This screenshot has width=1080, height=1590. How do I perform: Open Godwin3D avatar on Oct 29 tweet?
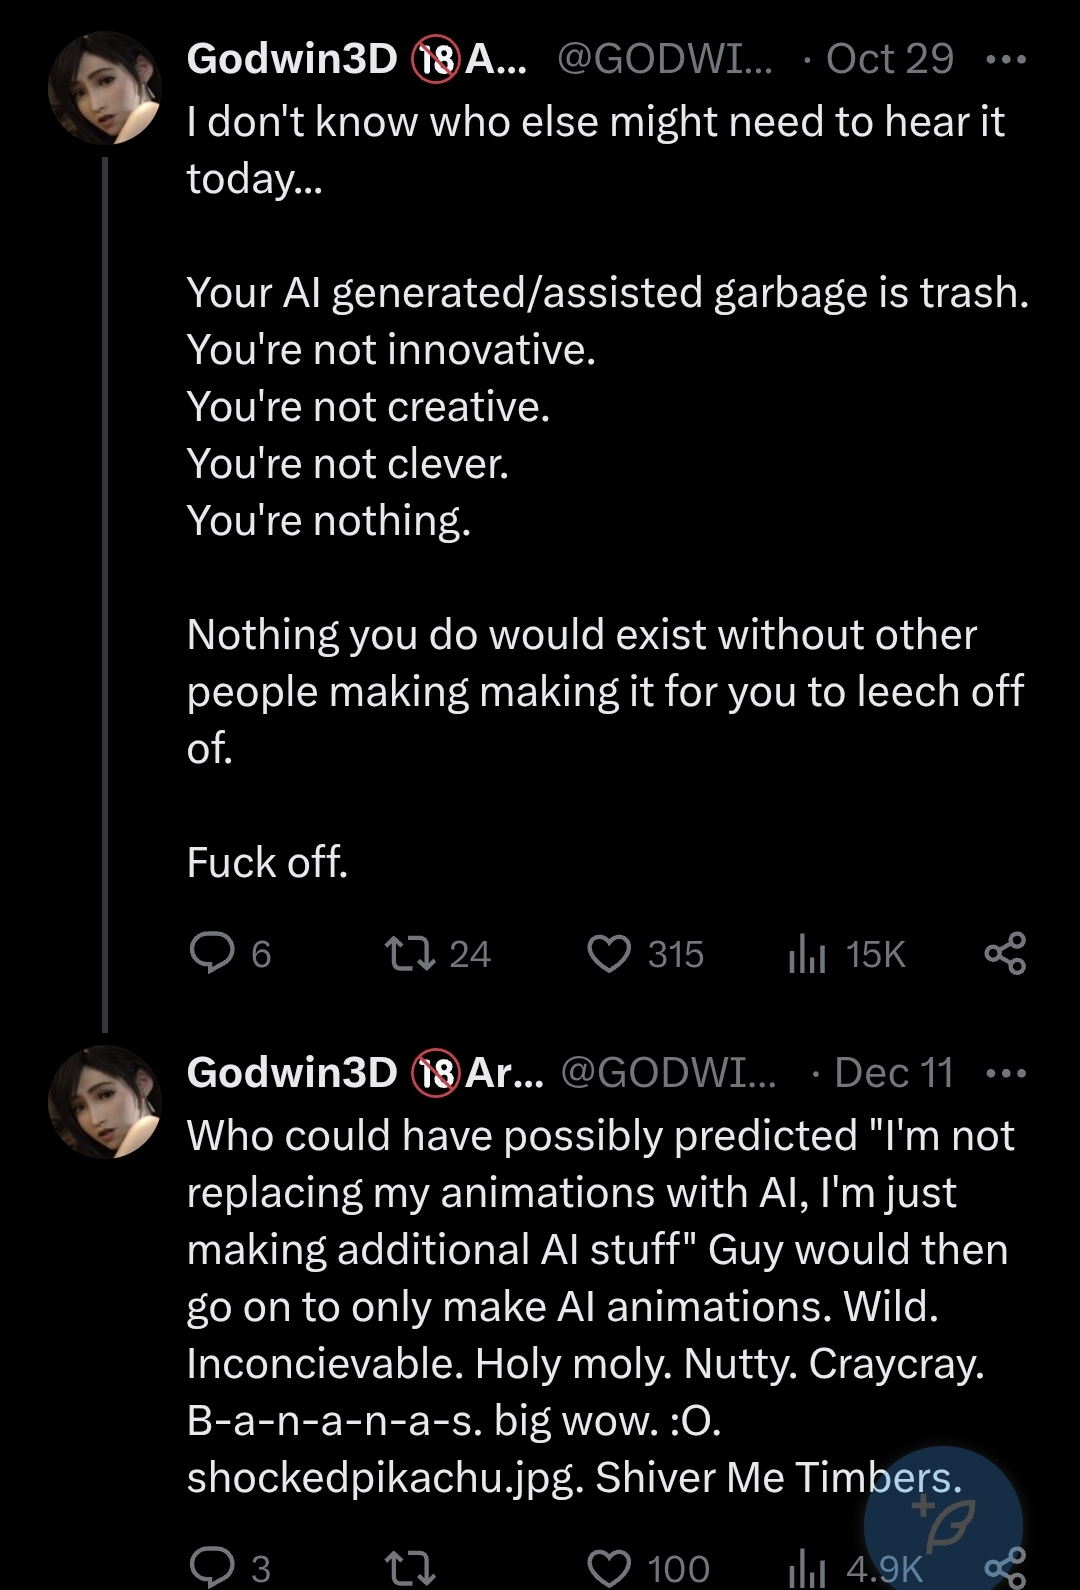tap(105, 88)
